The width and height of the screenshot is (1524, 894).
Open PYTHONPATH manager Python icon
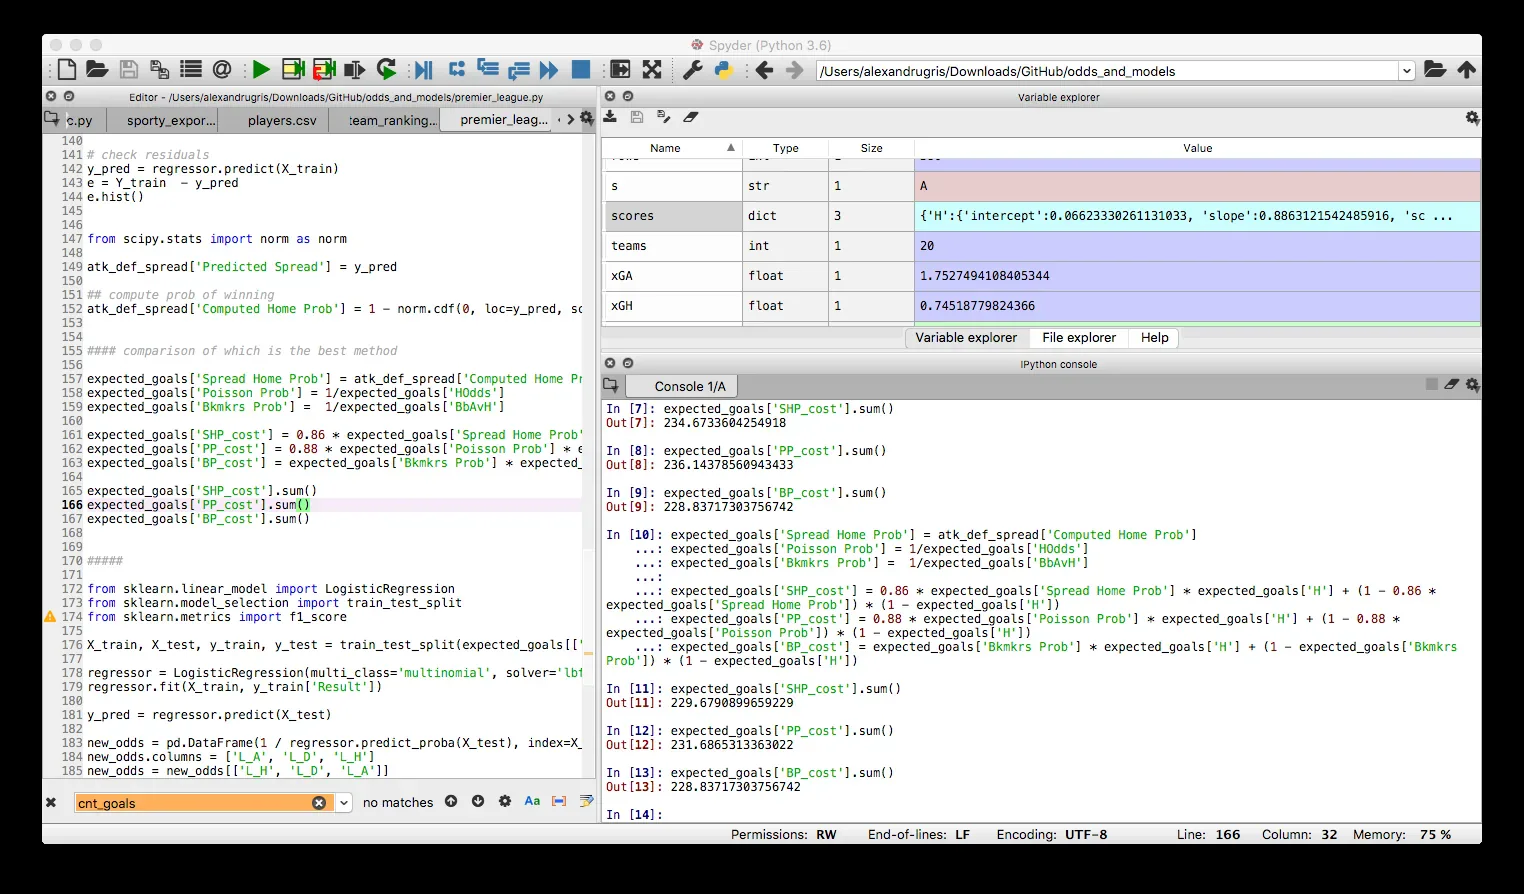click(723, 70)
